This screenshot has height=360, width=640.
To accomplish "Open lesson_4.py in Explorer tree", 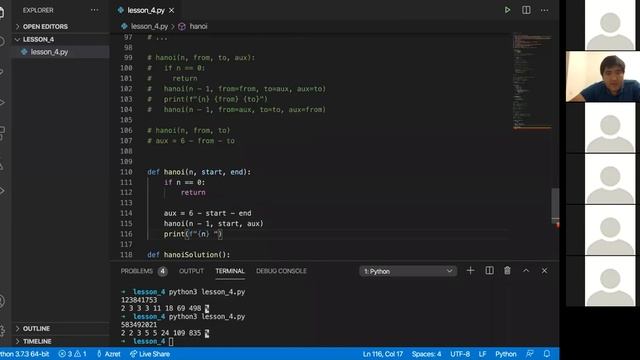I will tap(49, 52).
